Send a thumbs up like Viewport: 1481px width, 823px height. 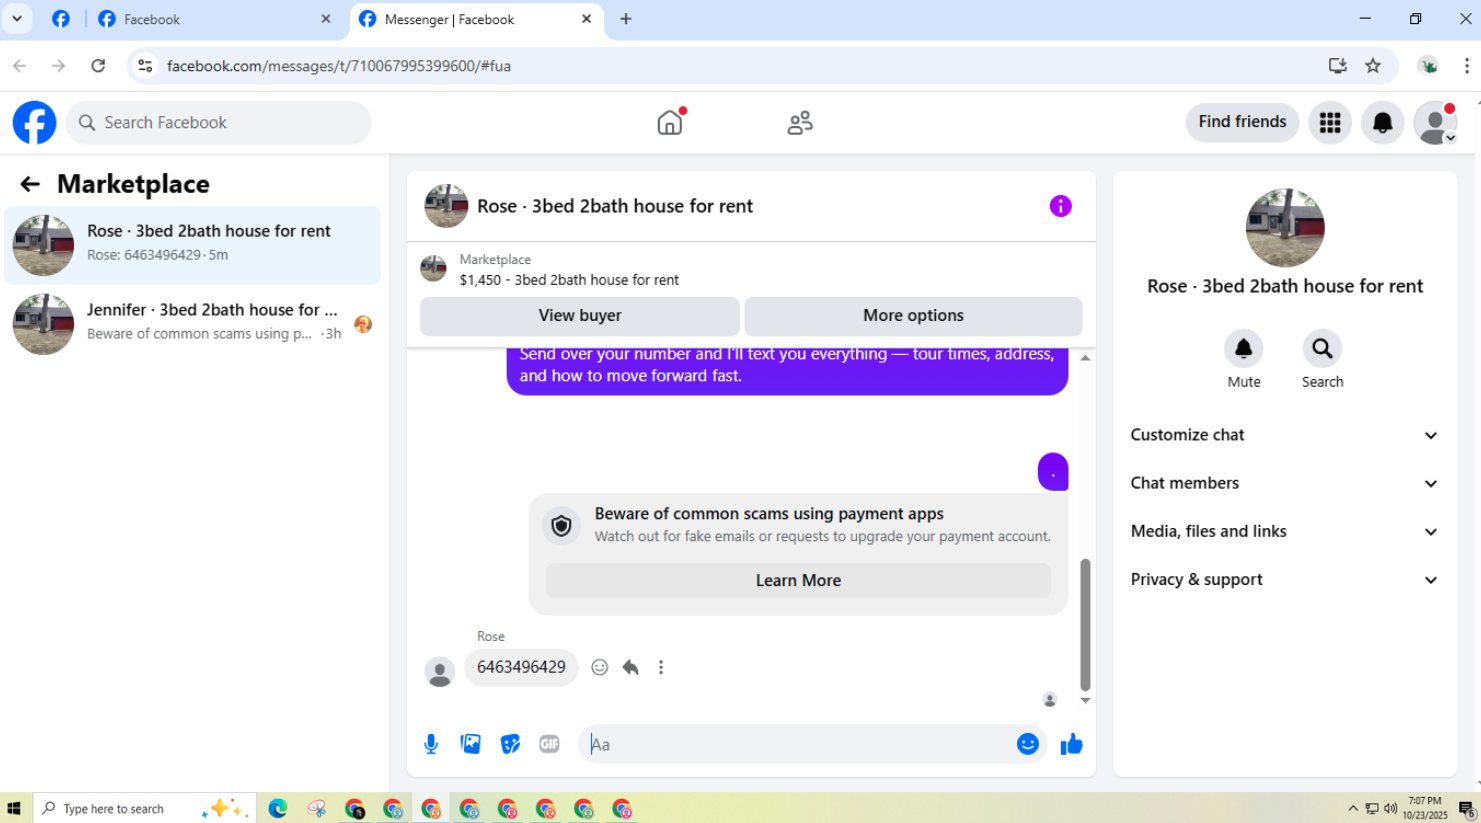(x=1071, y=744)
